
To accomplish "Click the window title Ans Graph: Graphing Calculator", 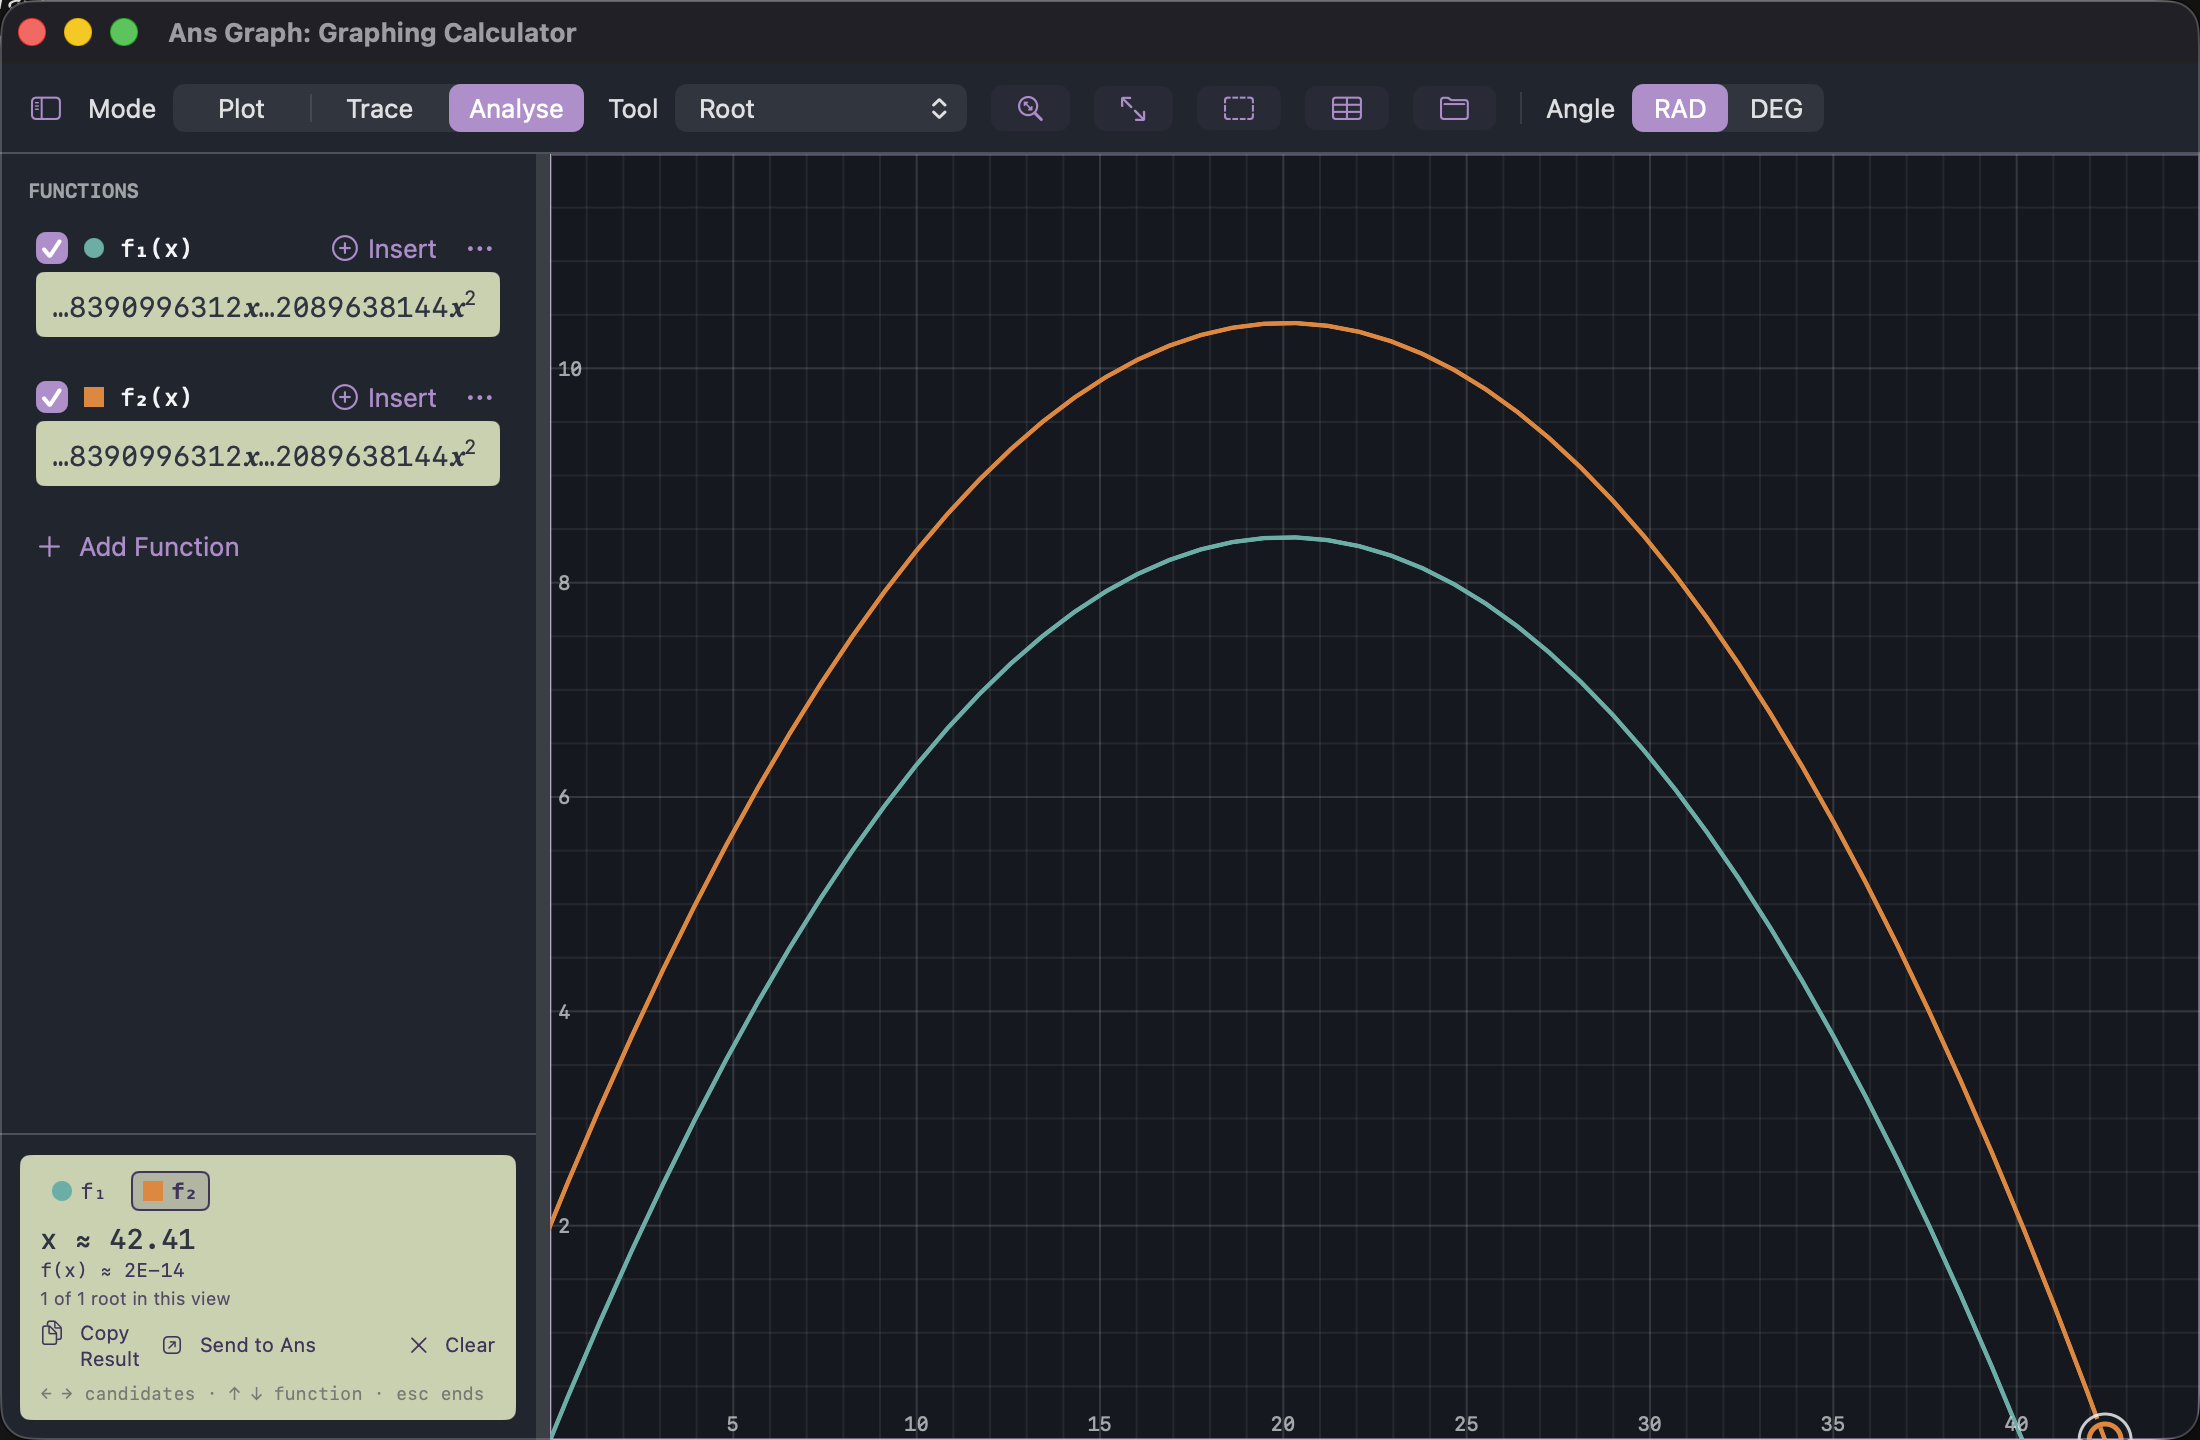I will click(372, 33).
